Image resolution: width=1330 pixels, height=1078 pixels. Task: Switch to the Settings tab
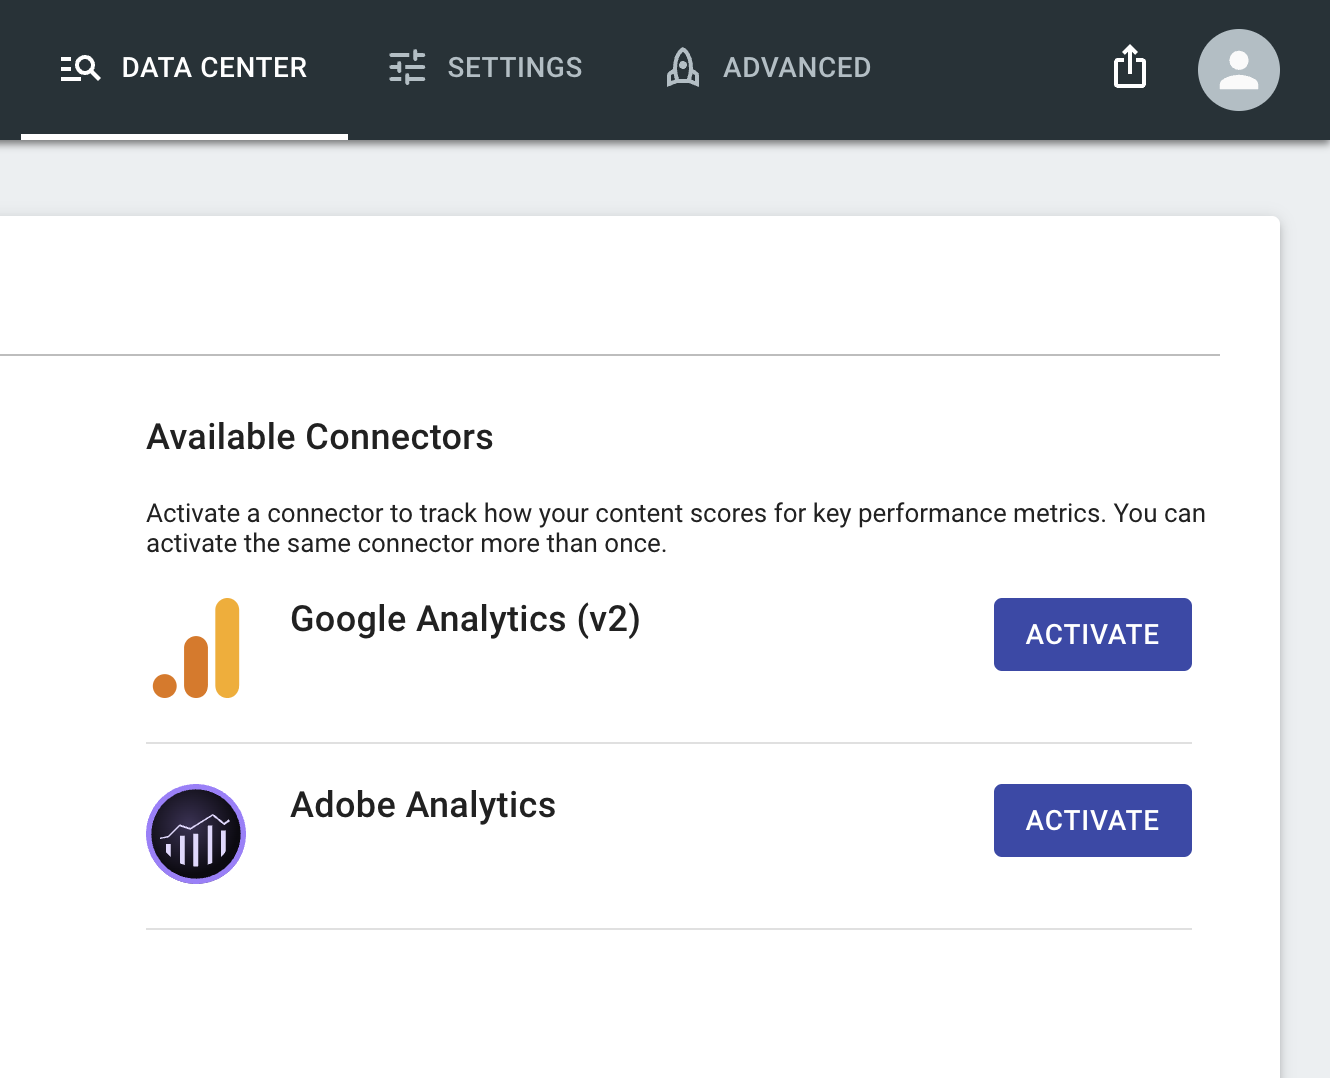click(485, 68)
